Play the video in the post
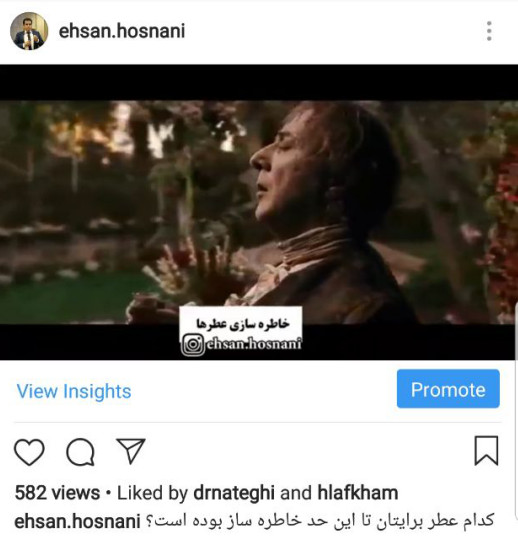 [x=259, y=212]
